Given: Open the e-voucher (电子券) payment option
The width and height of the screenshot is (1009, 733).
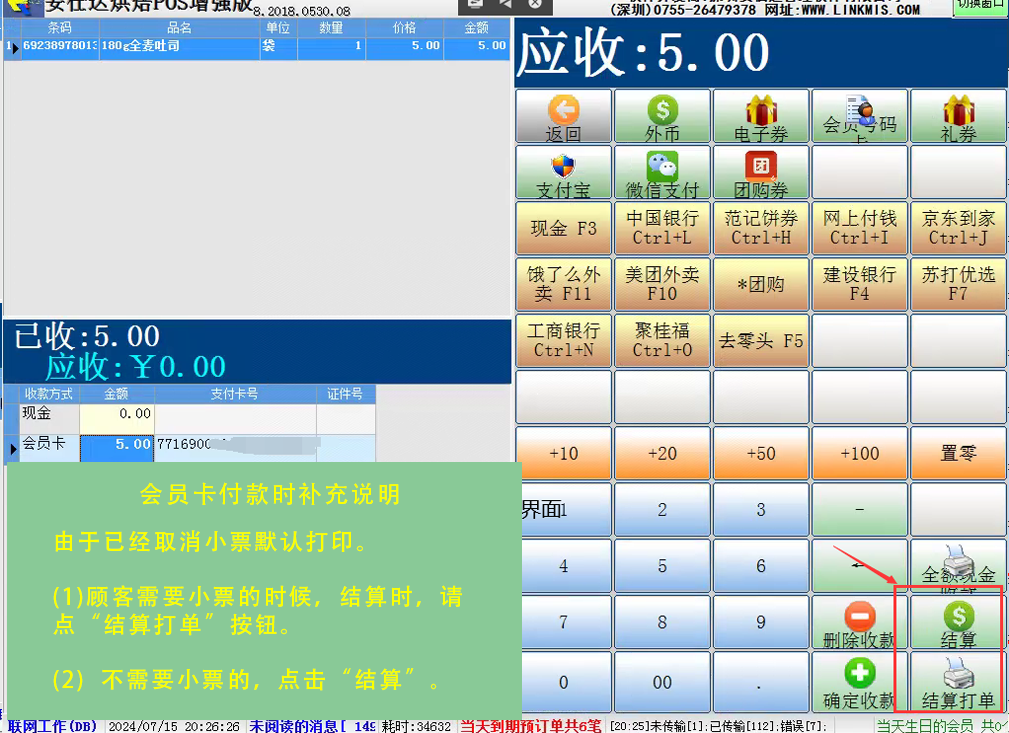Looking at the screenshot, I should click(x=760, y=116).
